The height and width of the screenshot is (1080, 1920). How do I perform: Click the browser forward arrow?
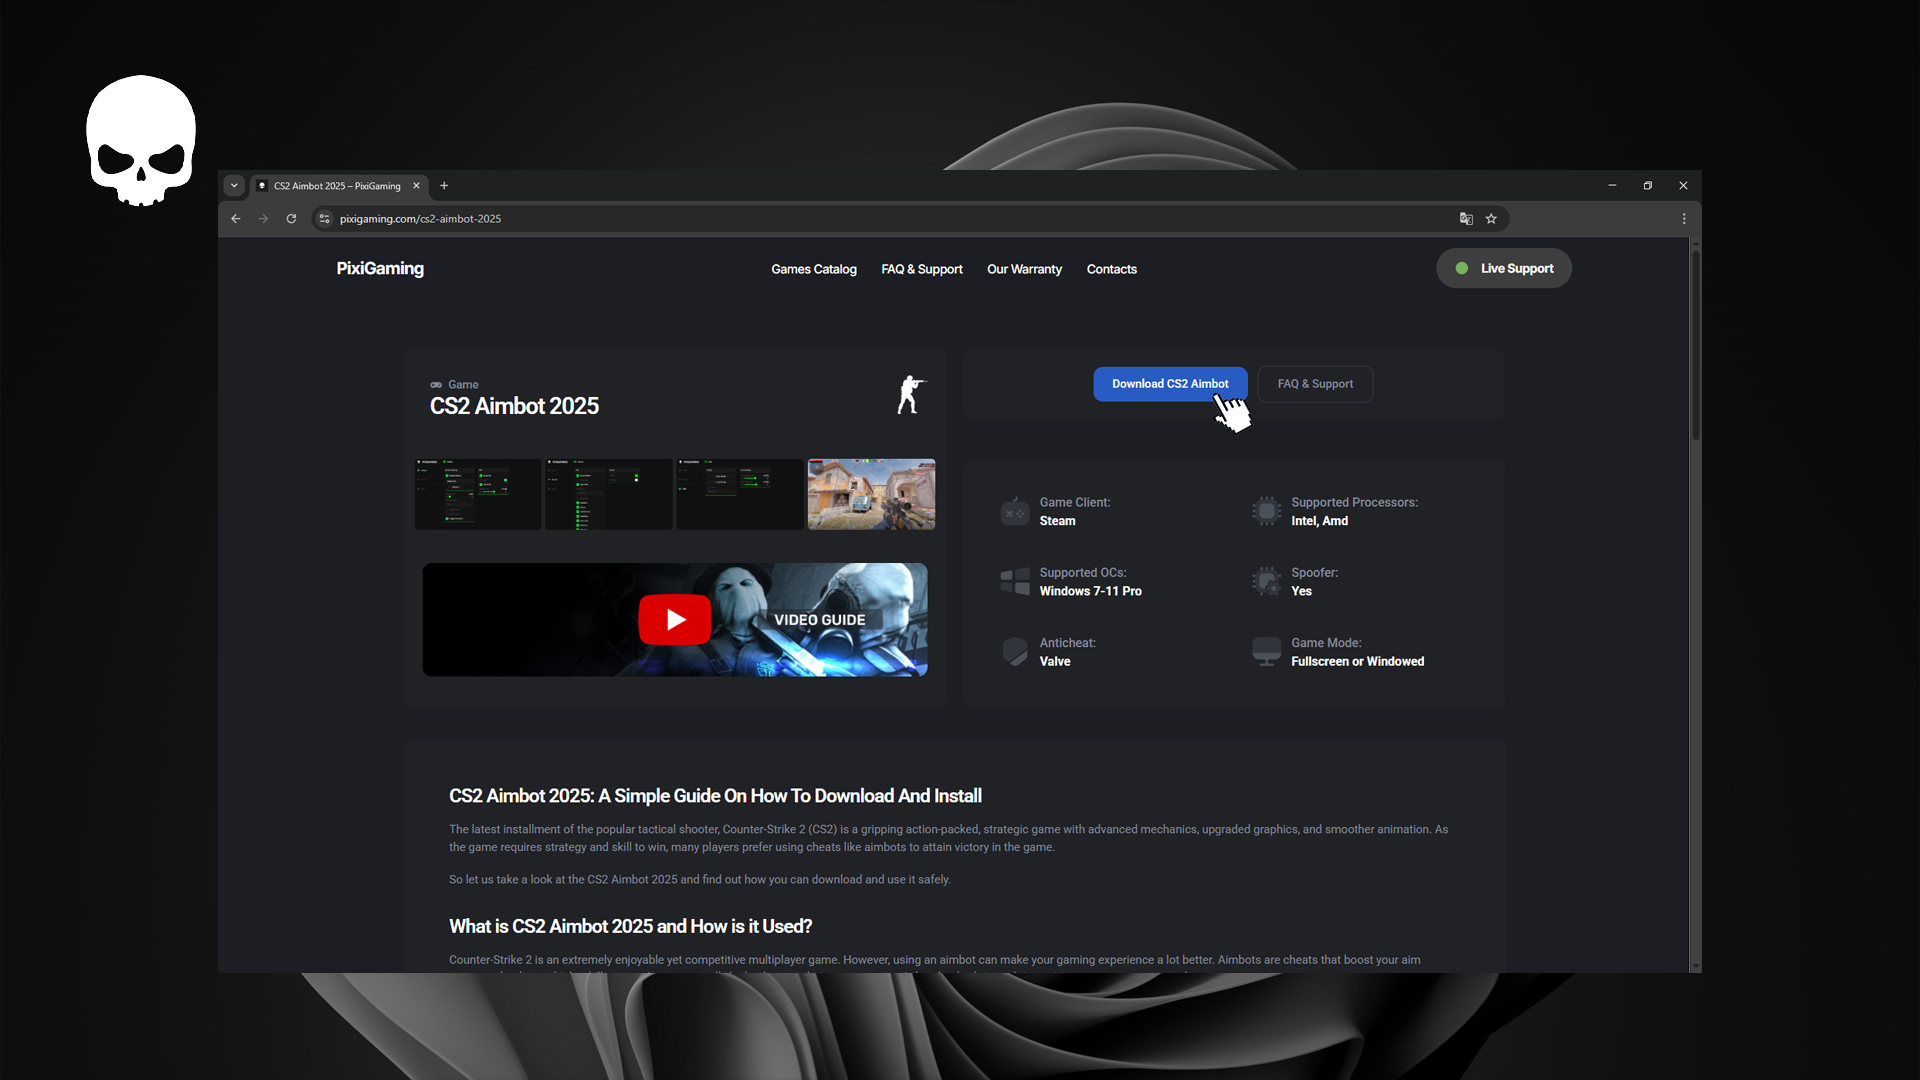tap(264, 219)
